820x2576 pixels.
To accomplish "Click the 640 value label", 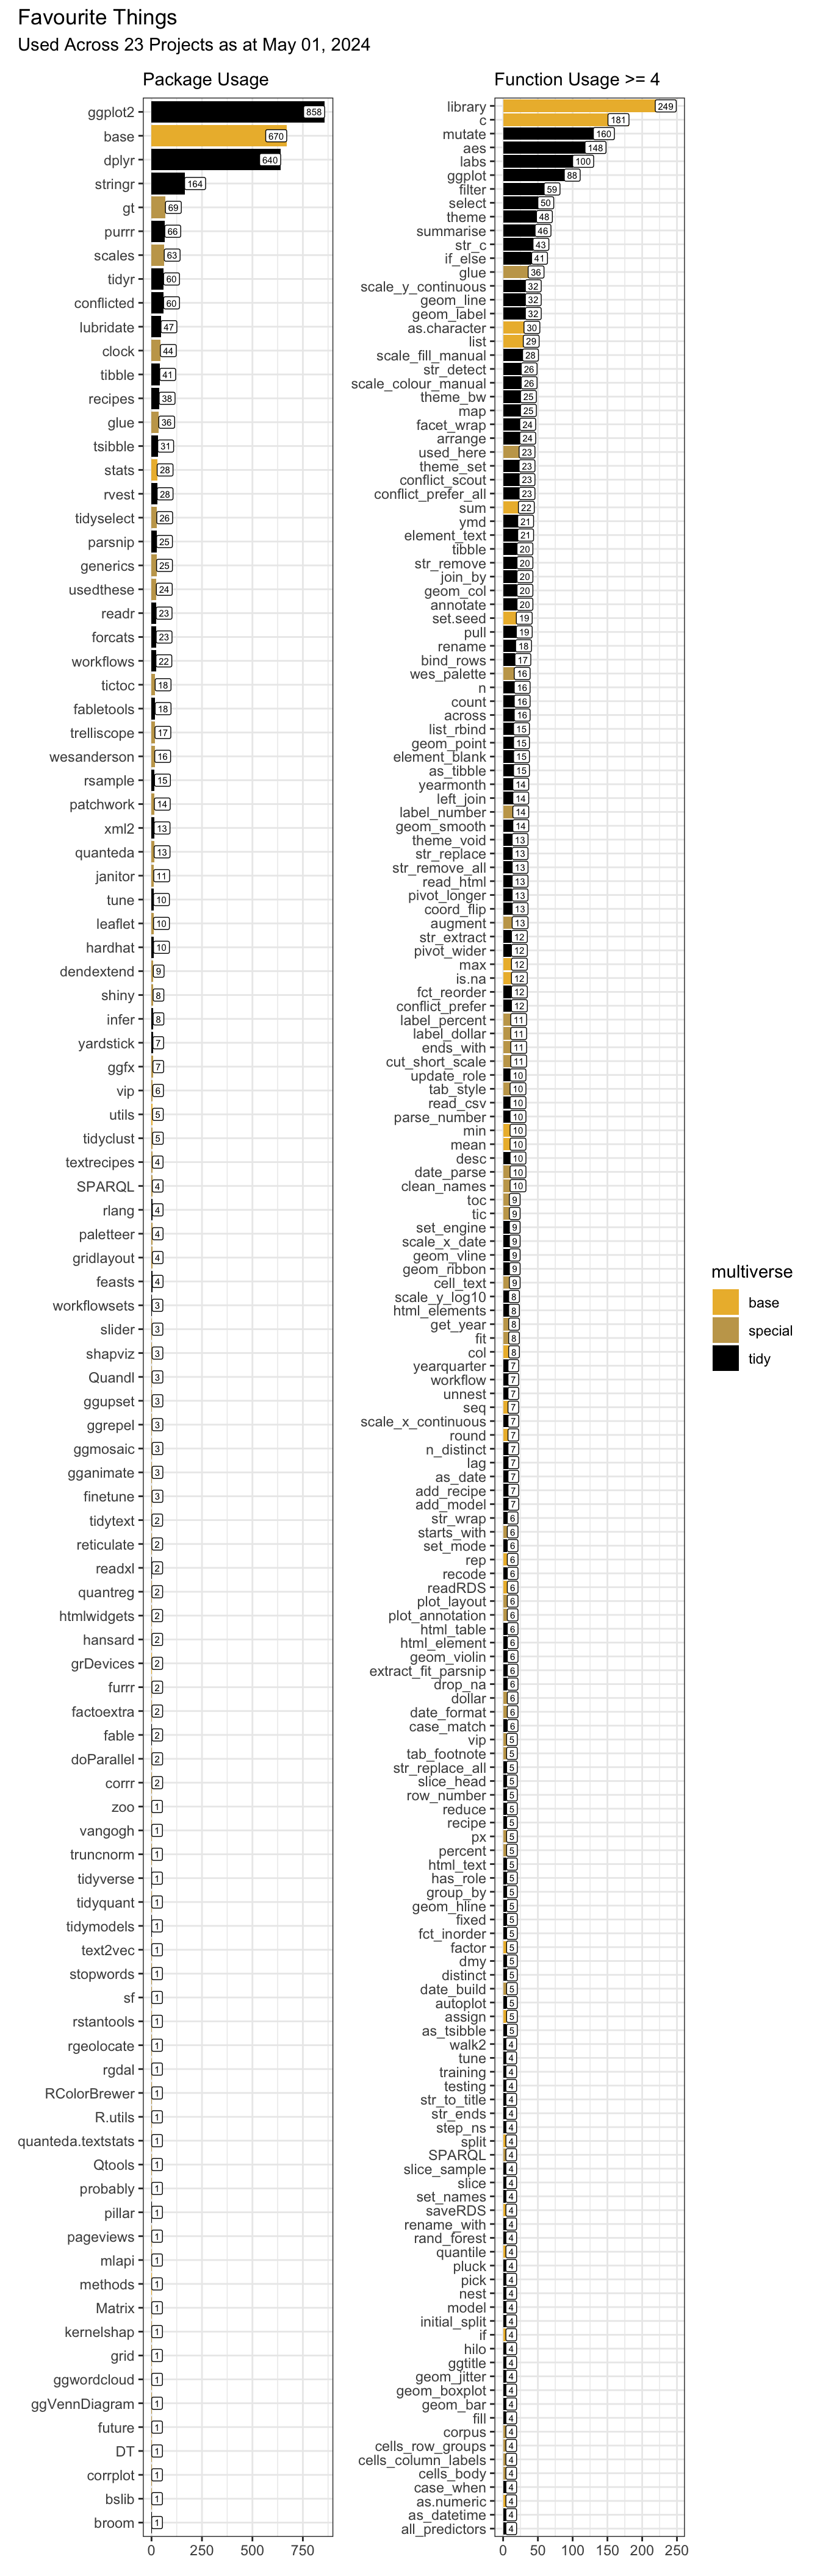I will pyautogui.click(x=270, y=160).
